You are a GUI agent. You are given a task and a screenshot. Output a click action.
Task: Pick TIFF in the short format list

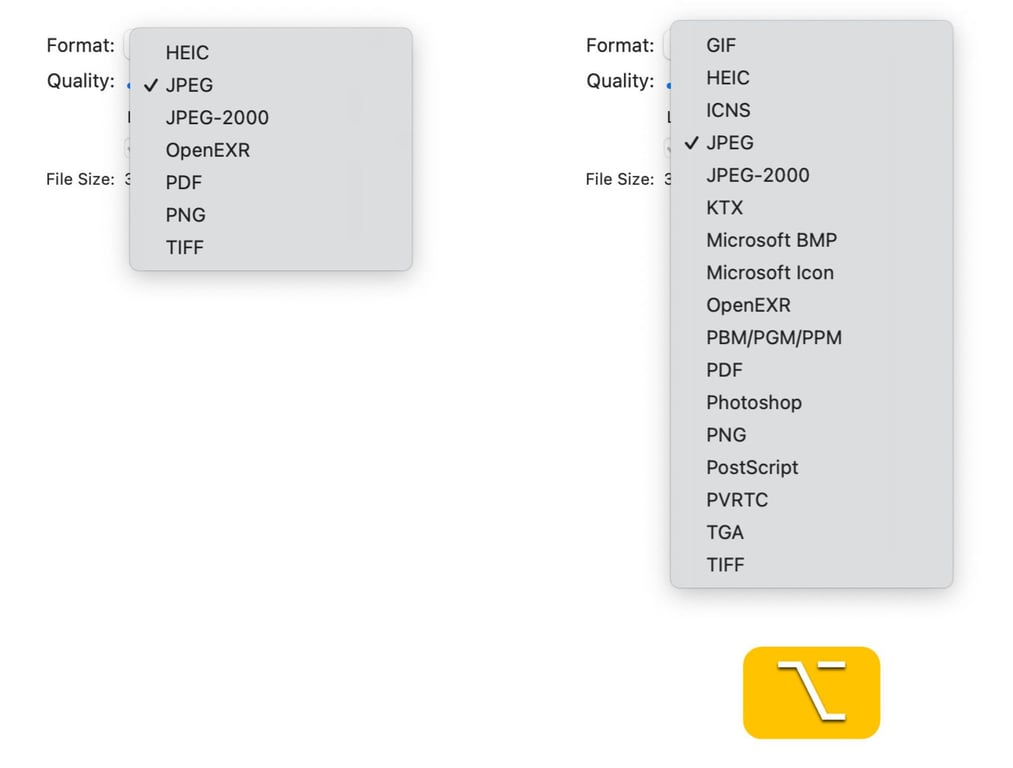[271, 247]
